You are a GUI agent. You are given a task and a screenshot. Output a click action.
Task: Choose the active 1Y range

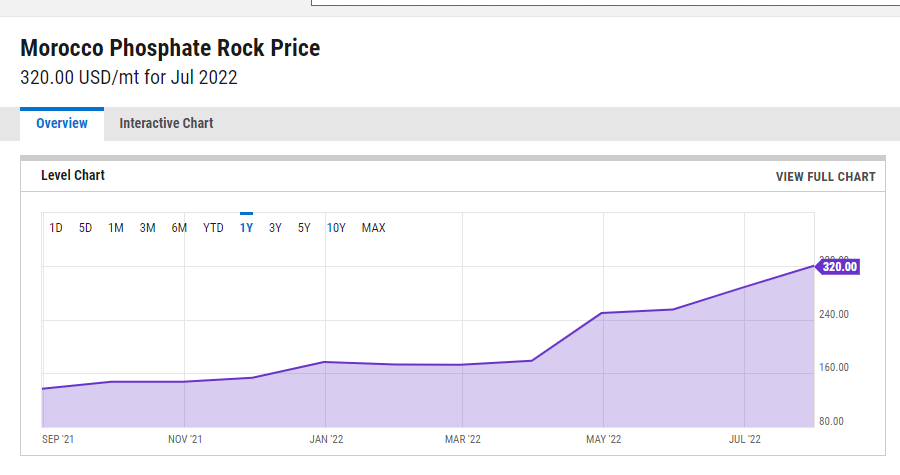click(246, 228)
